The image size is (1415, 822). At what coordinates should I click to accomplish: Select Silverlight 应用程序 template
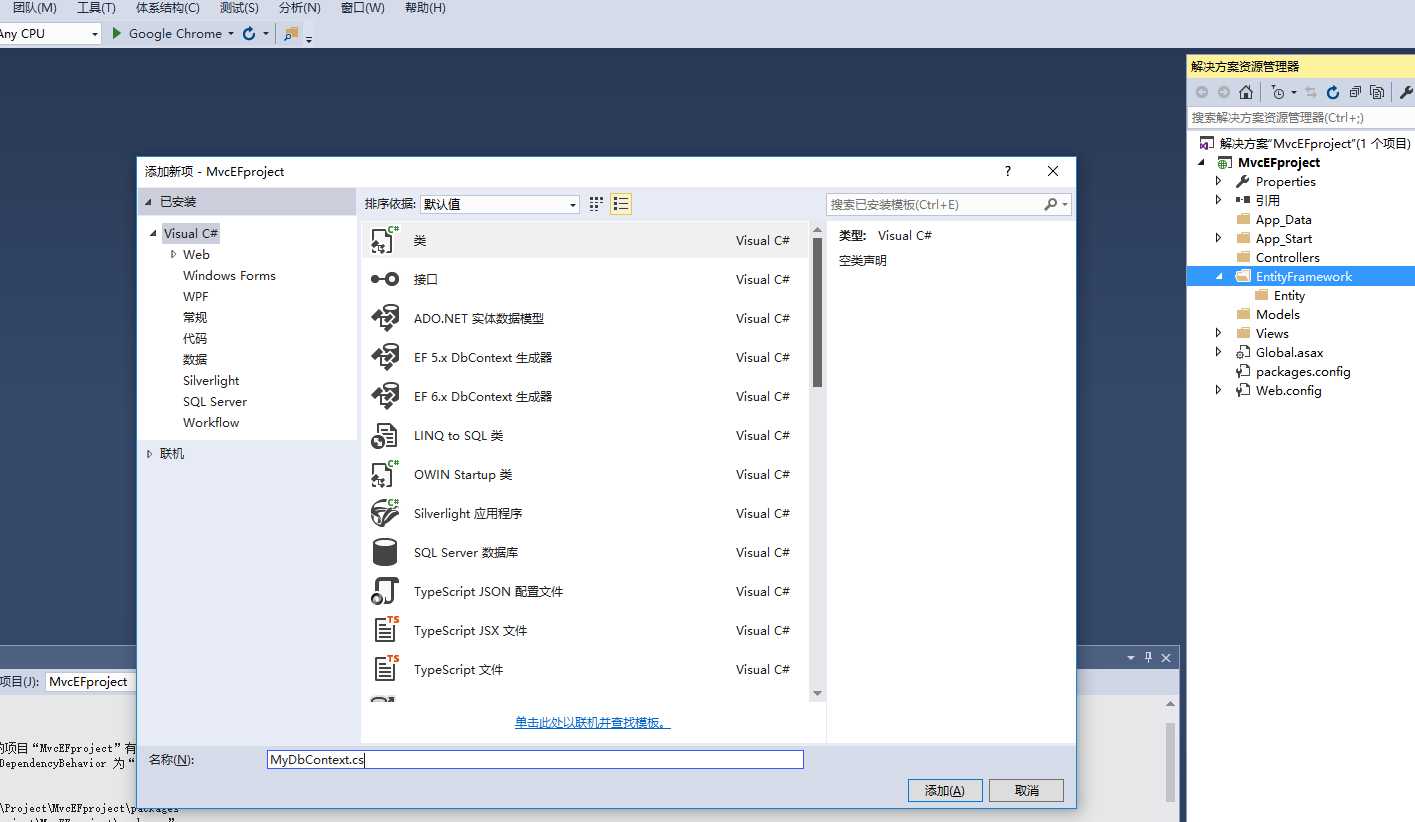pyautogui.click(x=585, y=513)
